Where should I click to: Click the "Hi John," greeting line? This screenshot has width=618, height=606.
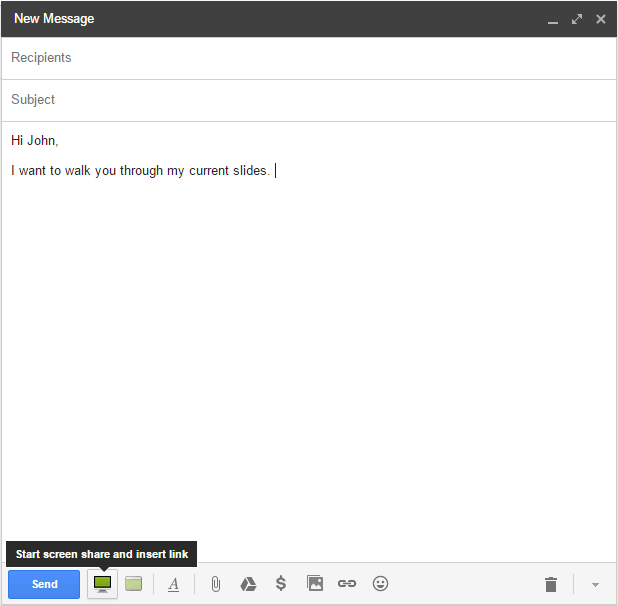[35, 141]
